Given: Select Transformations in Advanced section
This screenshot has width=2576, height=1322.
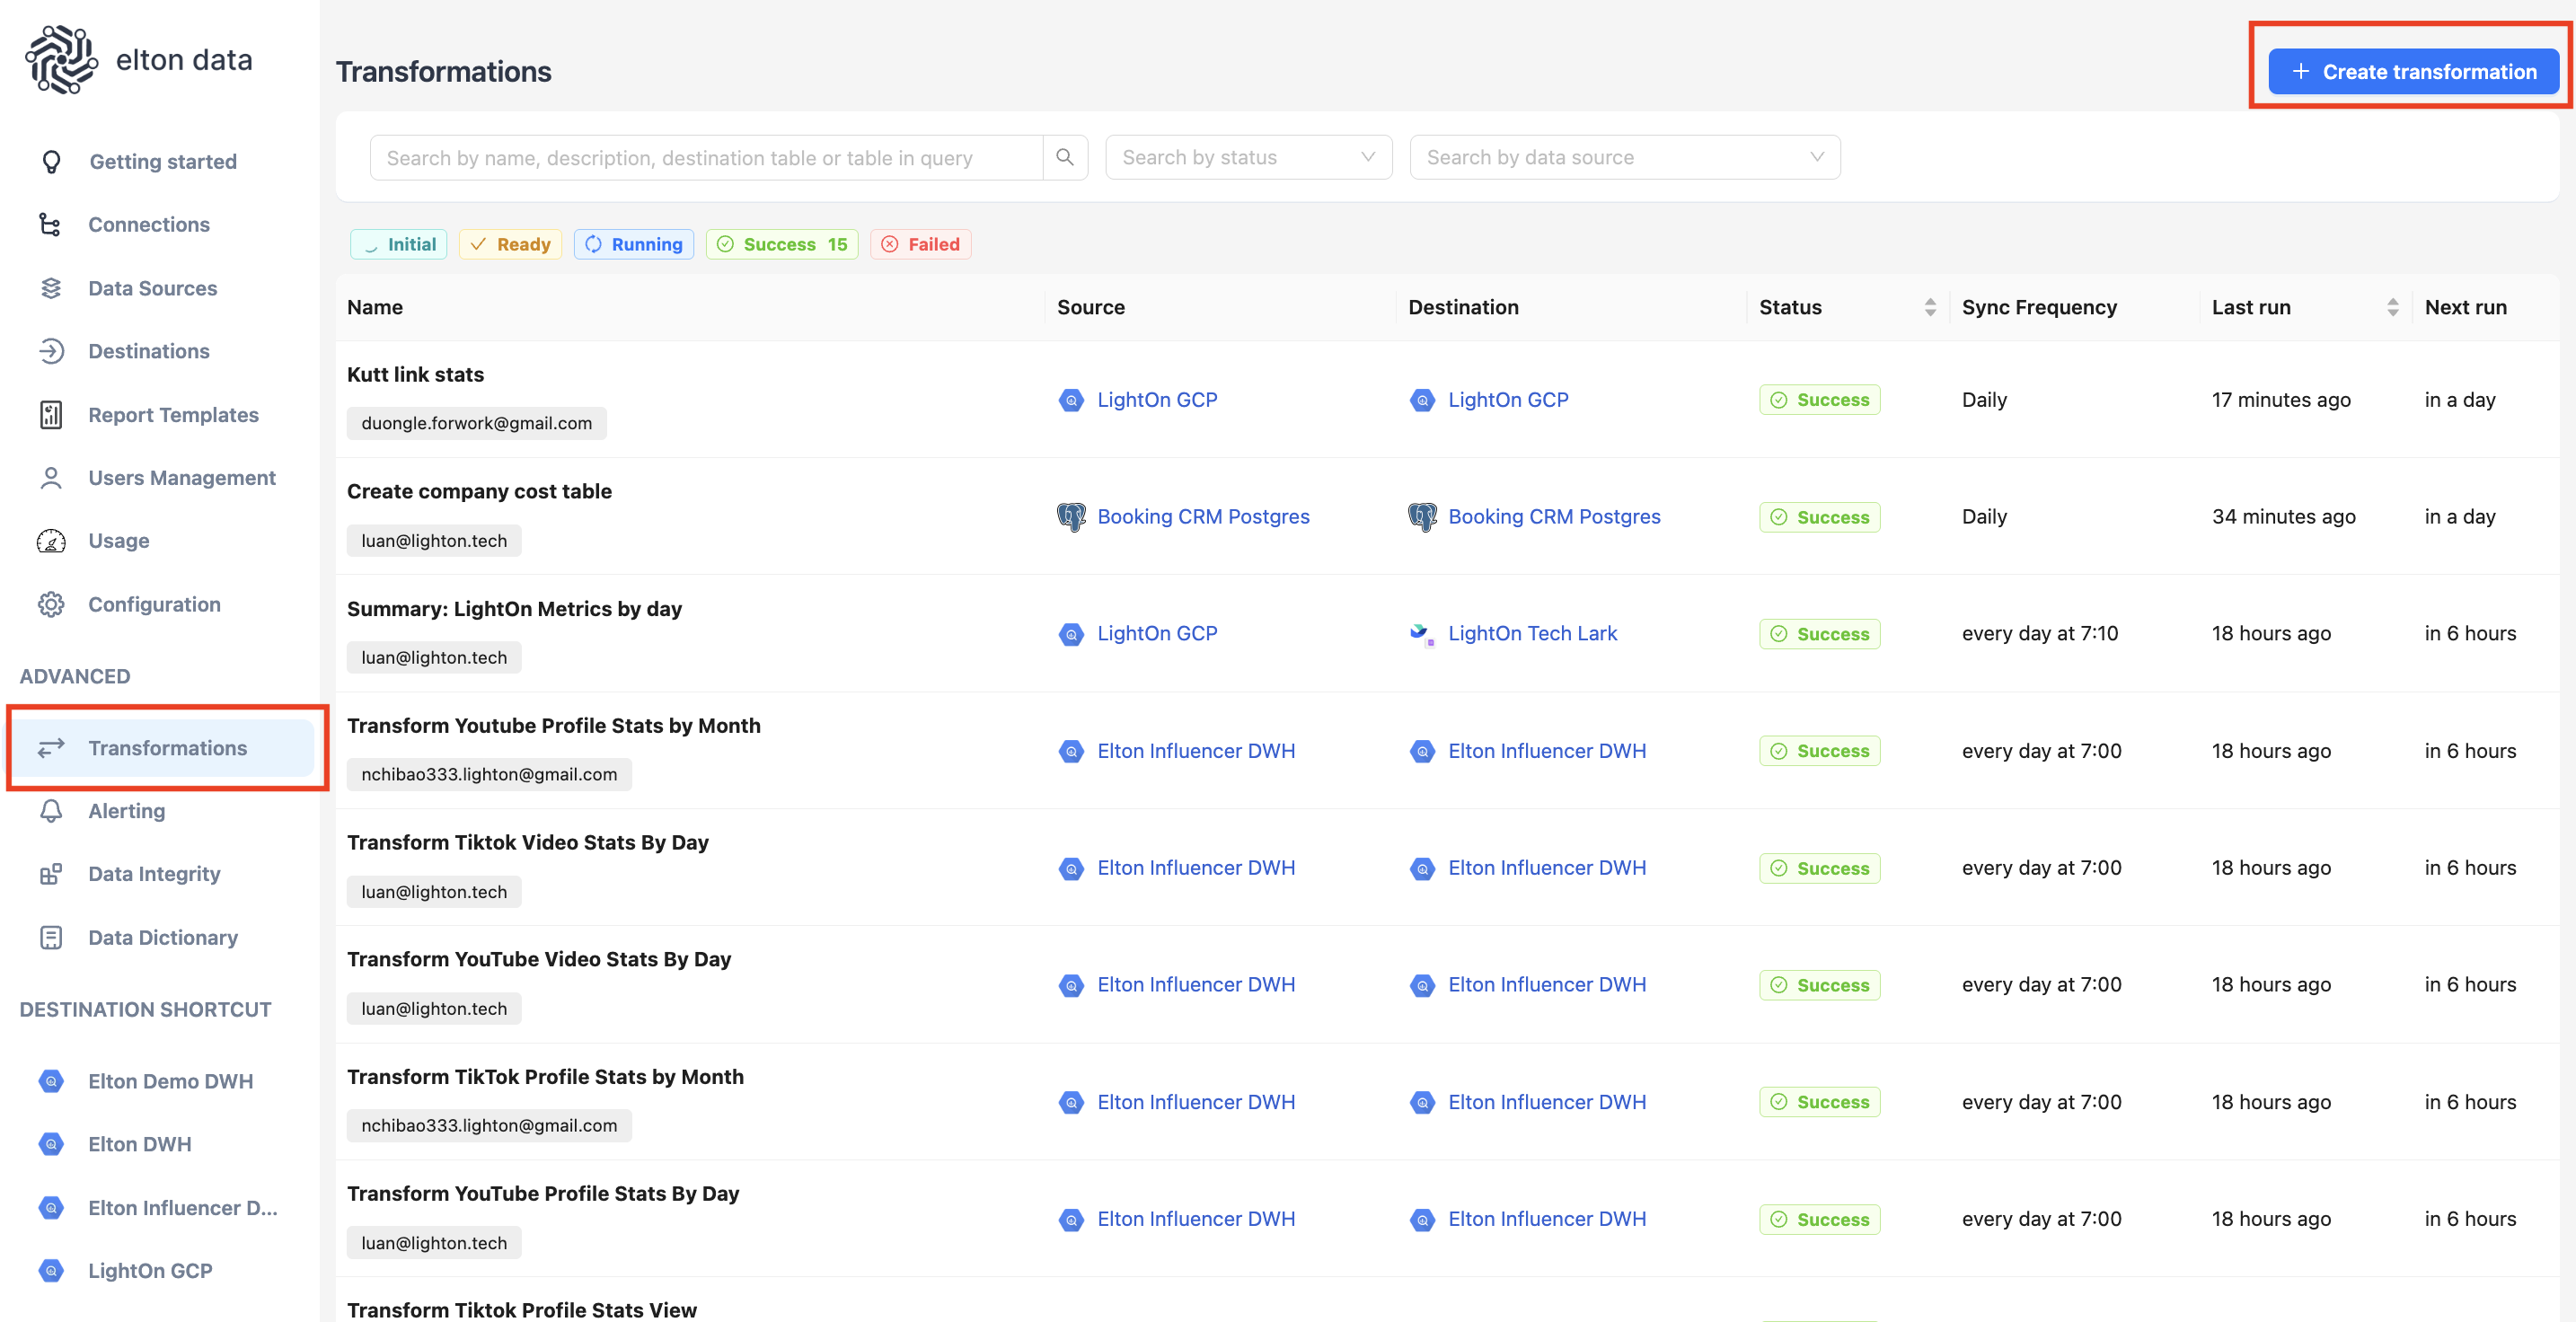Looking at the screenshot, I should coord(163,748).
